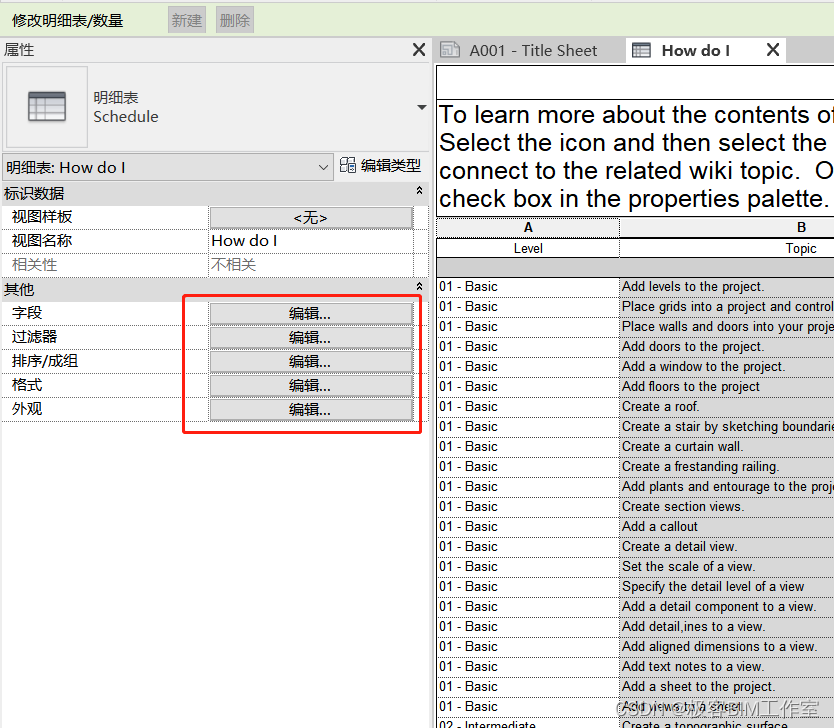Open 过滤器 filter edit dialog
This screenshot has width=834, height=728.
point(311,338)
